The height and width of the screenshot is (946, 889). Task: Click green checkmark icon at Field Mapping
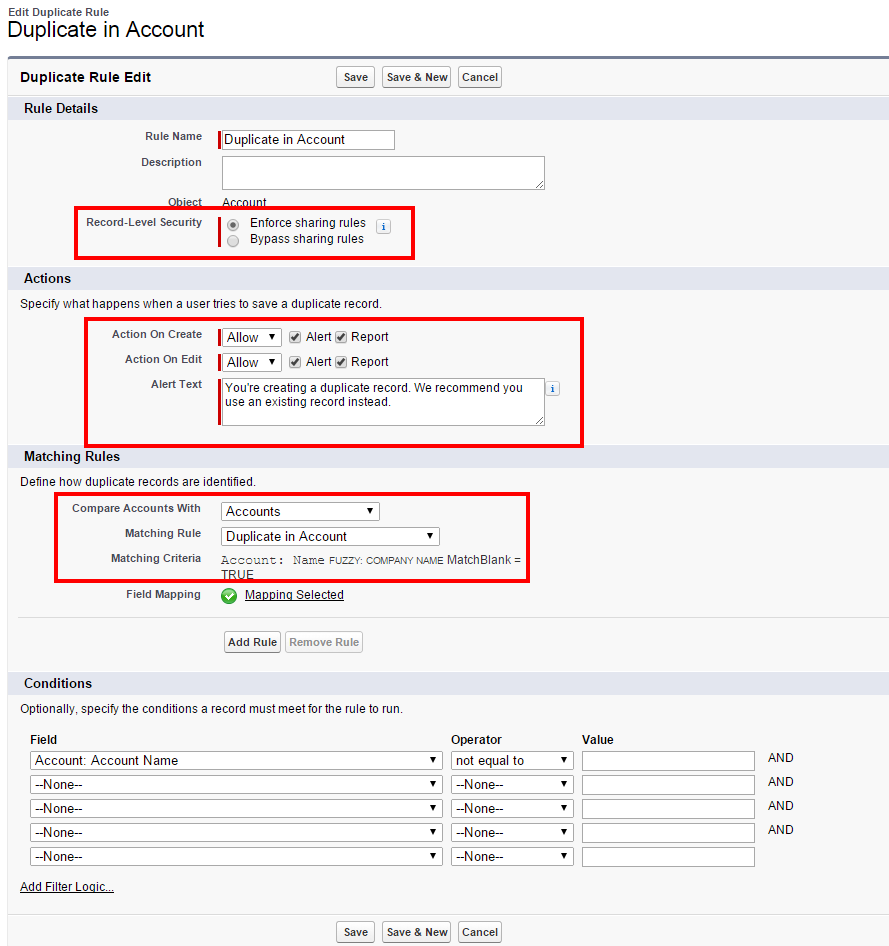point(229,596)
